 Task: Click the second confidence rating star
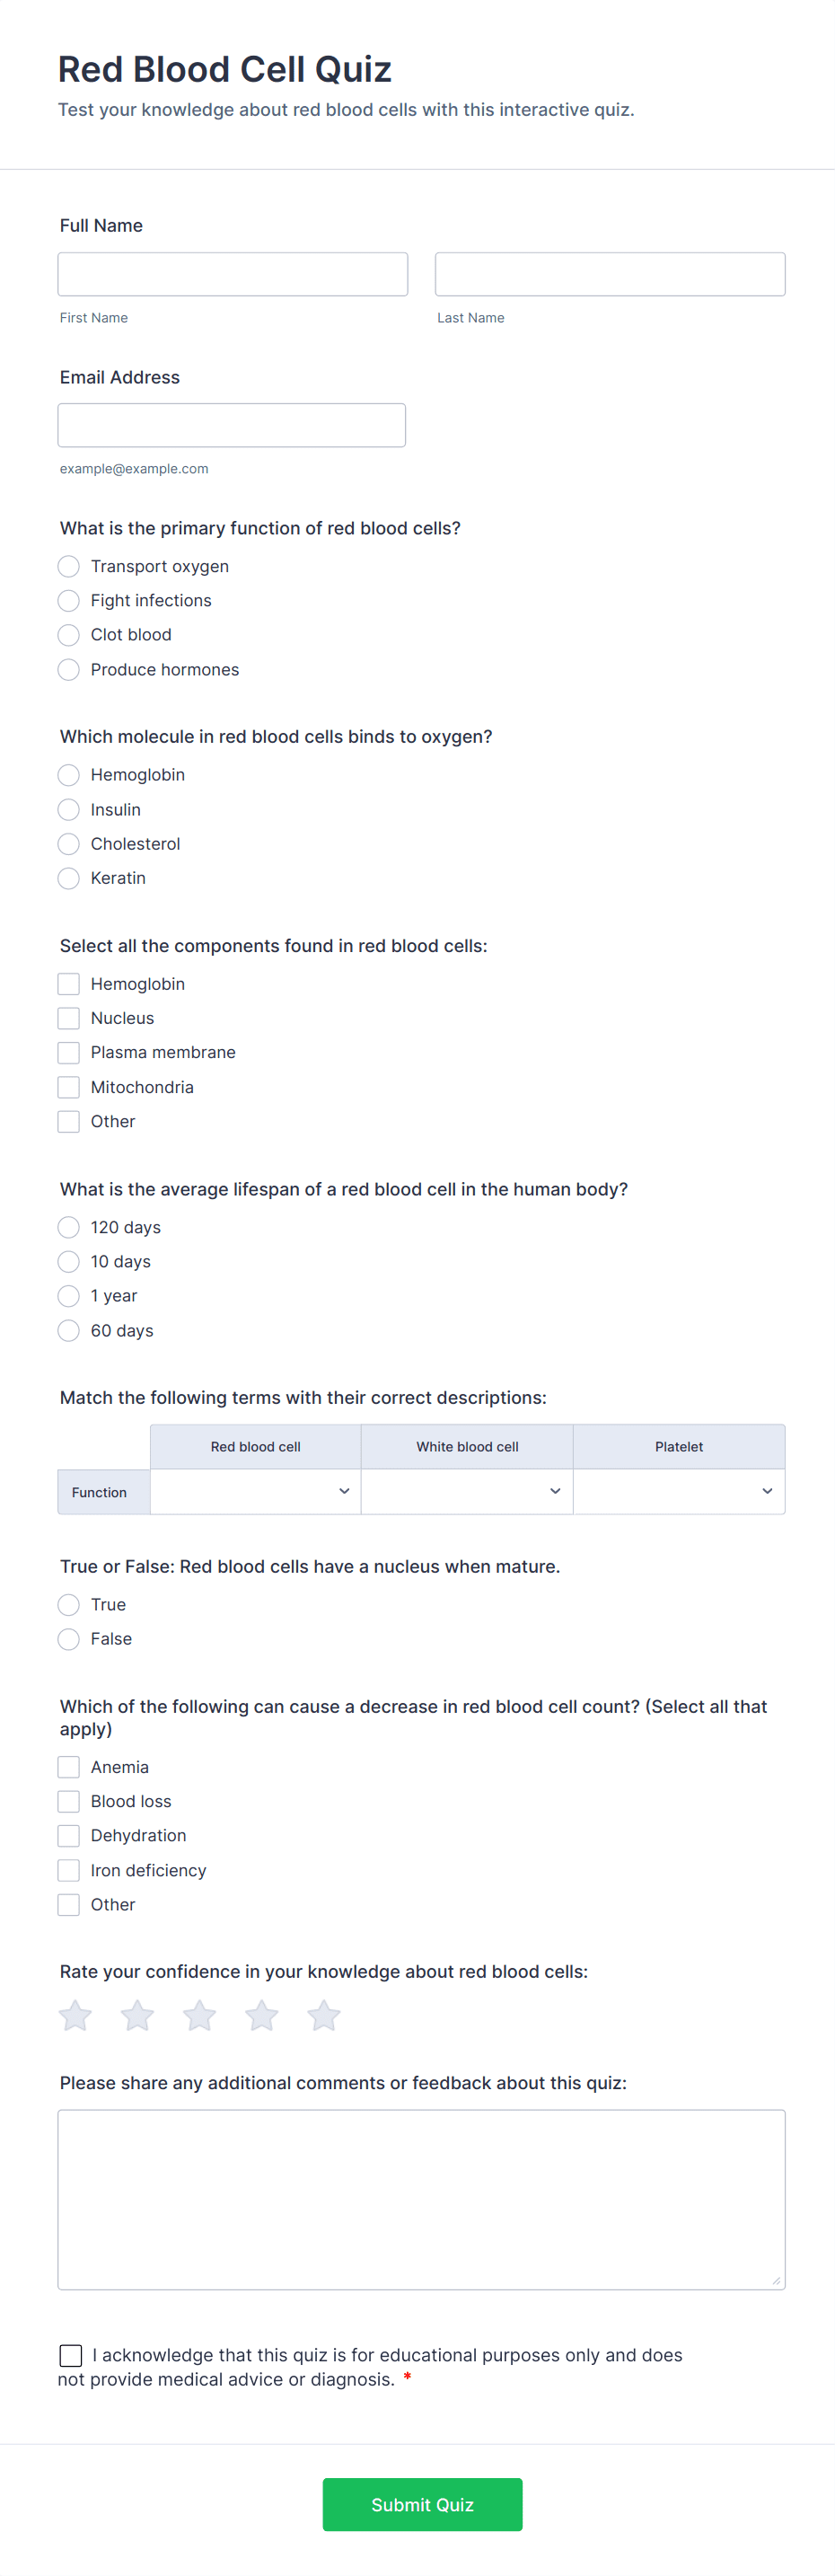(x=138, y=2015)
